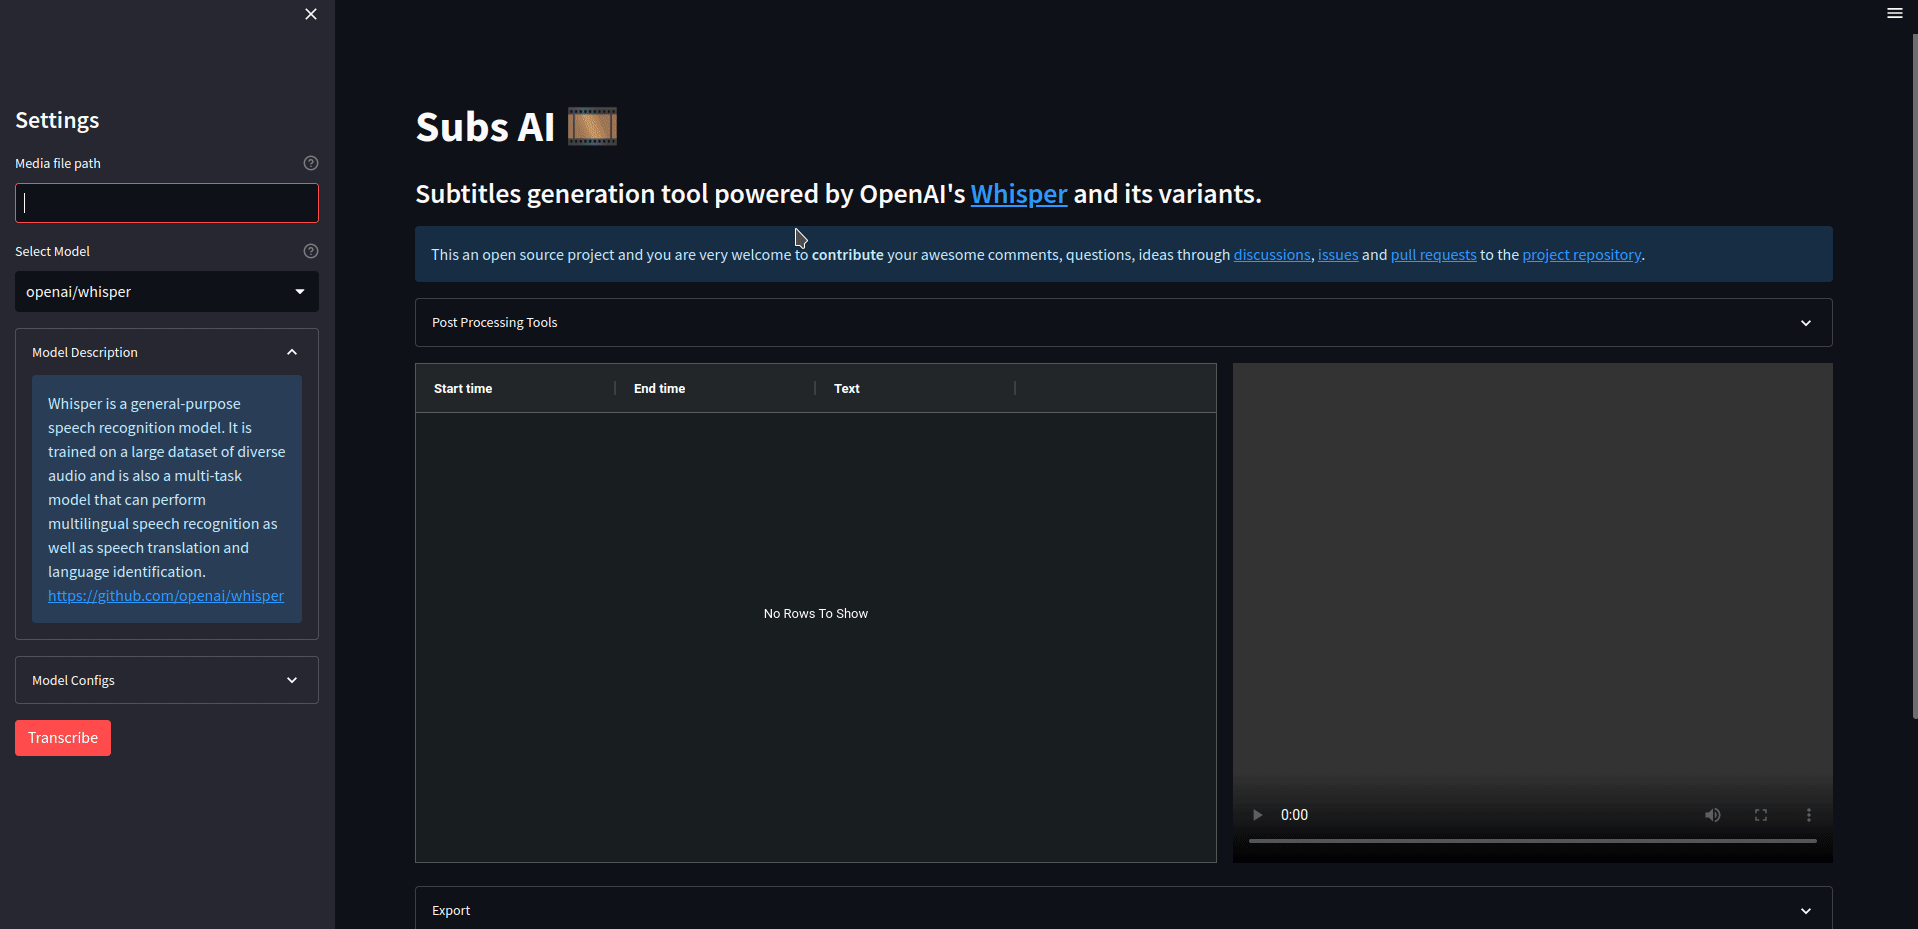Click the Media file path input field

point(167,203)
